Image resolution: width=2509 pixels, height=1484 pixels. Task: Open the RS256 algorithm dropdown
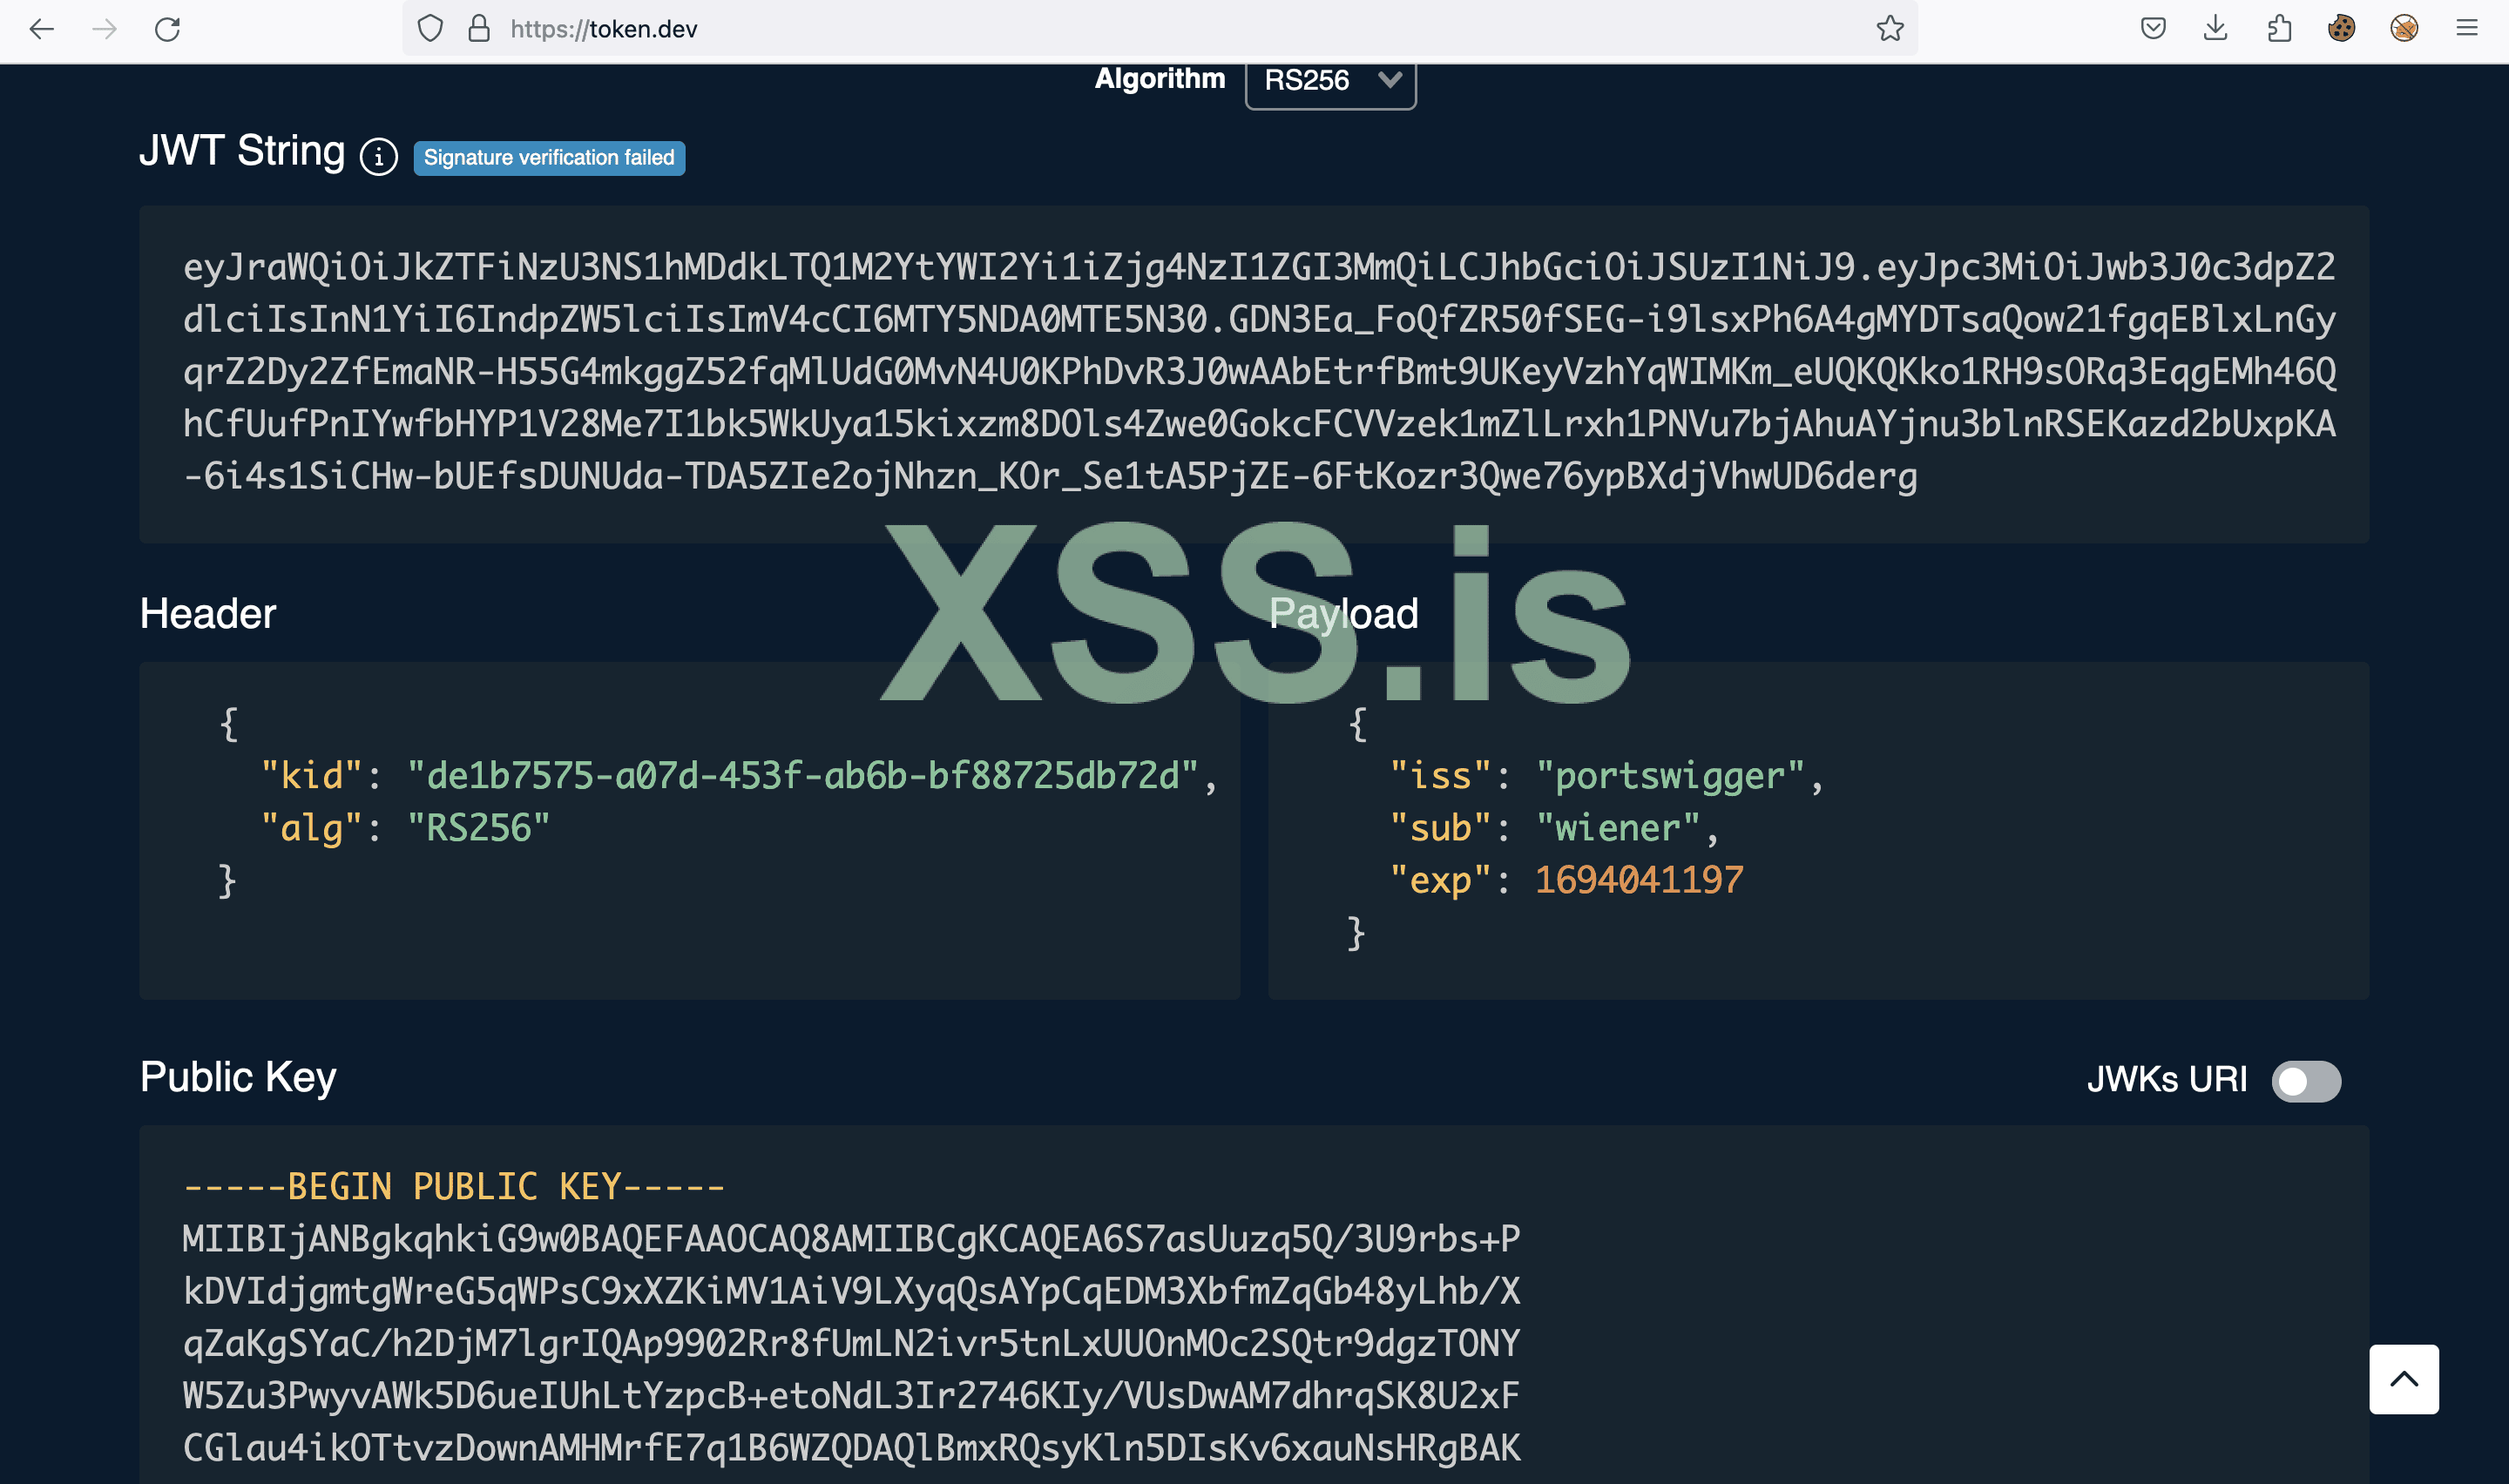[1330, 80]
